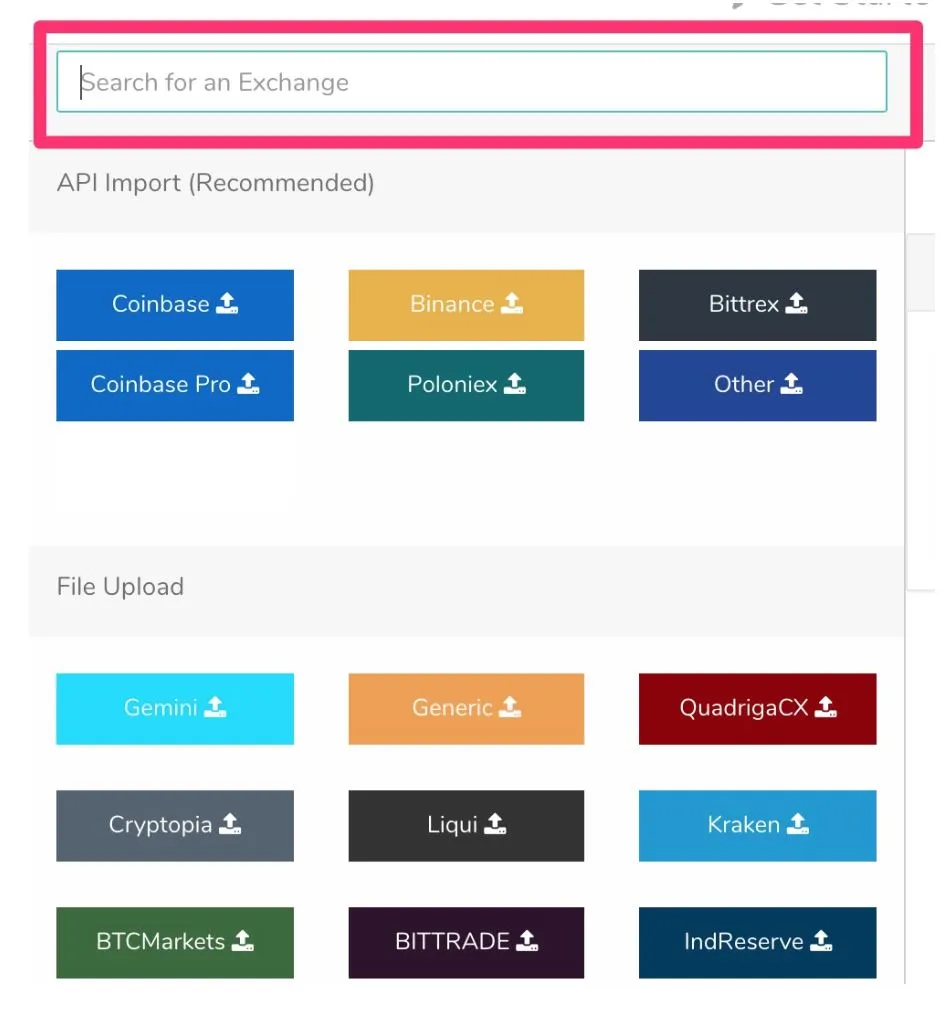Pick the Bittrex import button
The width and height of the screenshot is (945, 1013).
pos(757,304)
